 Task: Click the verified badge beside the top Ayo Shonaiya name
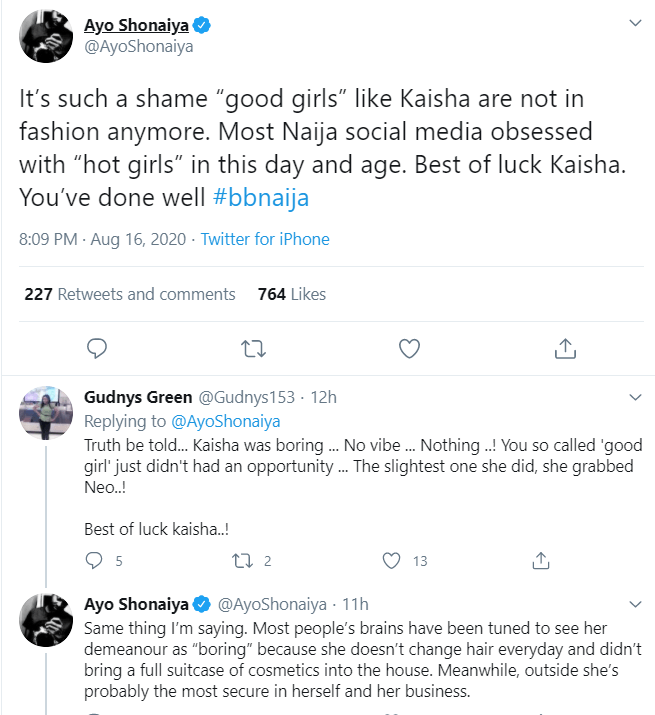(x=201, y=26)
